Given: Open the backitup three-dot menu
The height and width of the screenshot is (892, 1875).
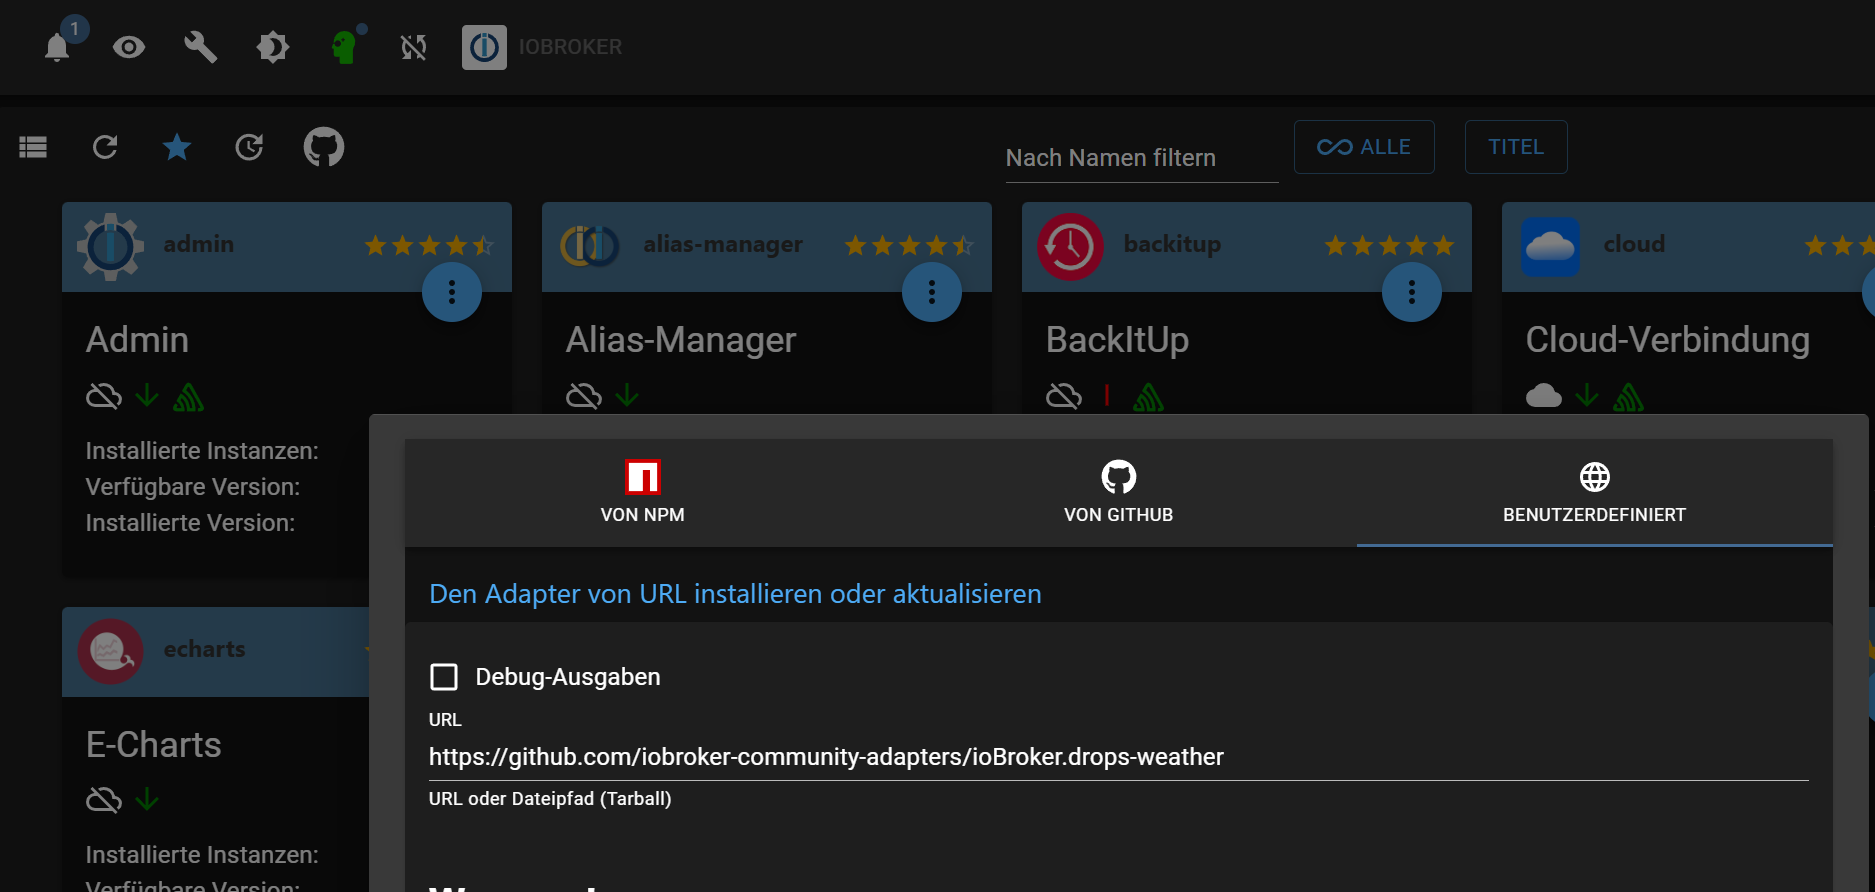Looking at the screenshot, I should pos(1412,292).
